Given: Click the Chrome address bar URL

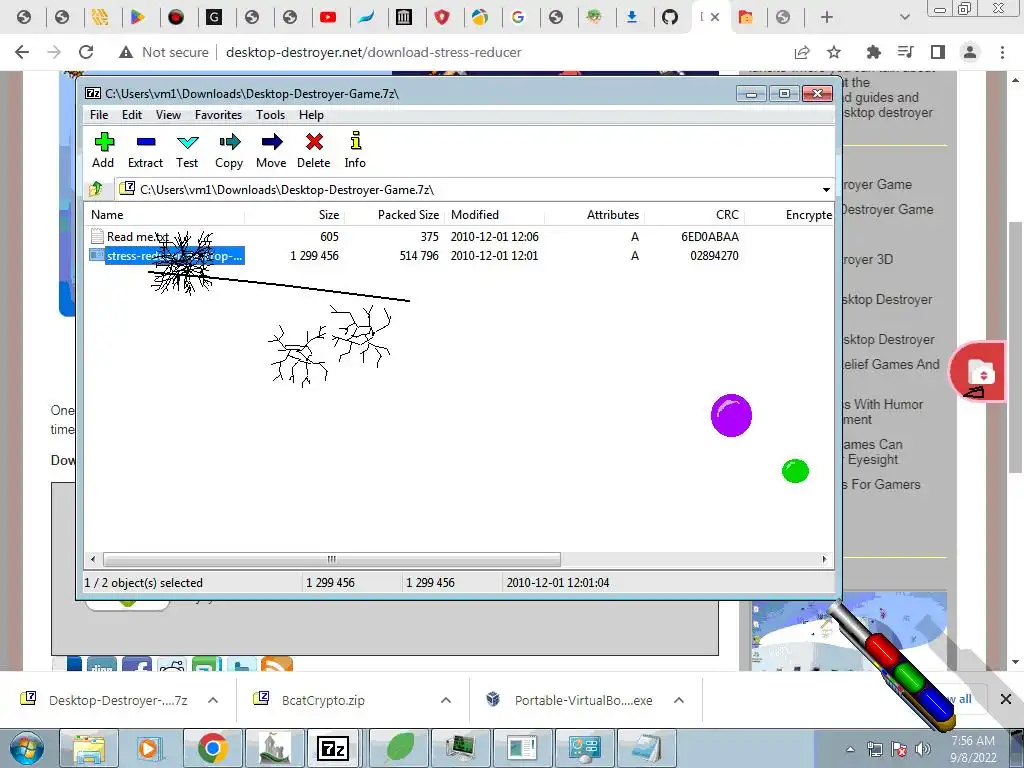Looking at the screenshot, I should click(x=374, y=52).
